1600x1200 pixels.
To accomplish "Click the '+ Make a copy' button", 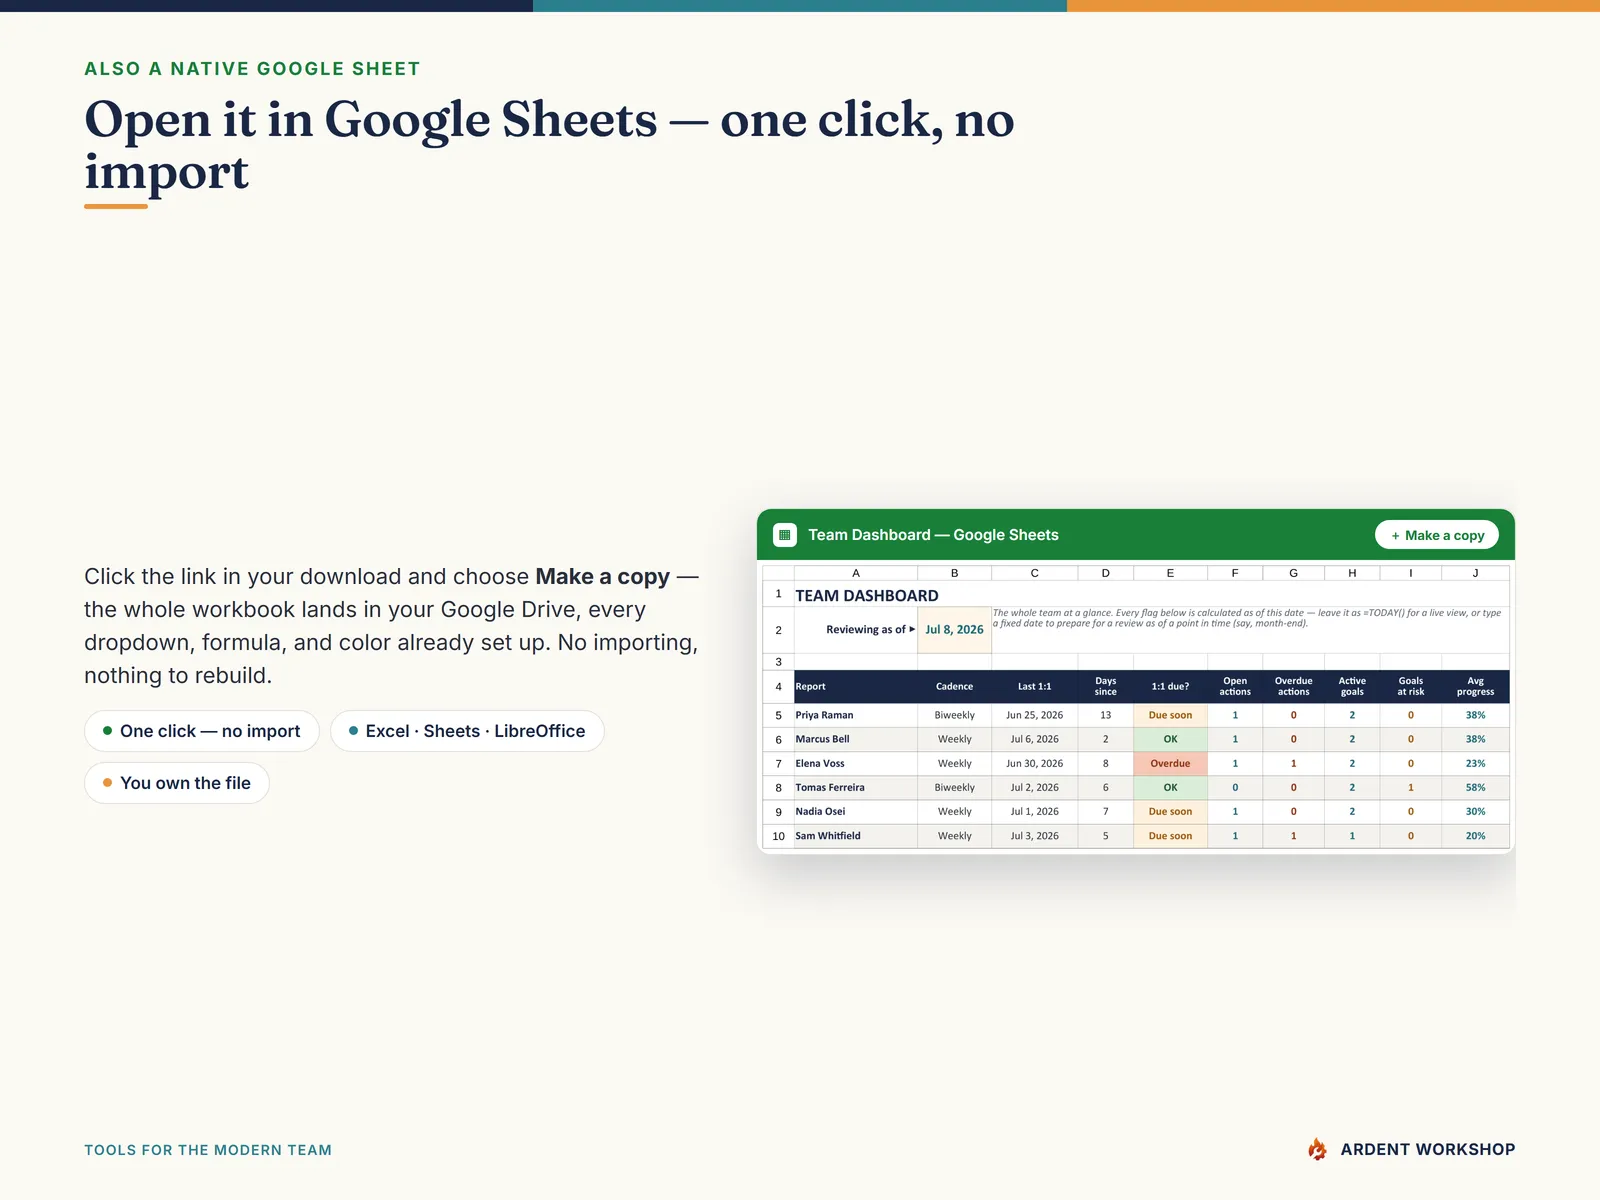I will (x=1437, y=535).
